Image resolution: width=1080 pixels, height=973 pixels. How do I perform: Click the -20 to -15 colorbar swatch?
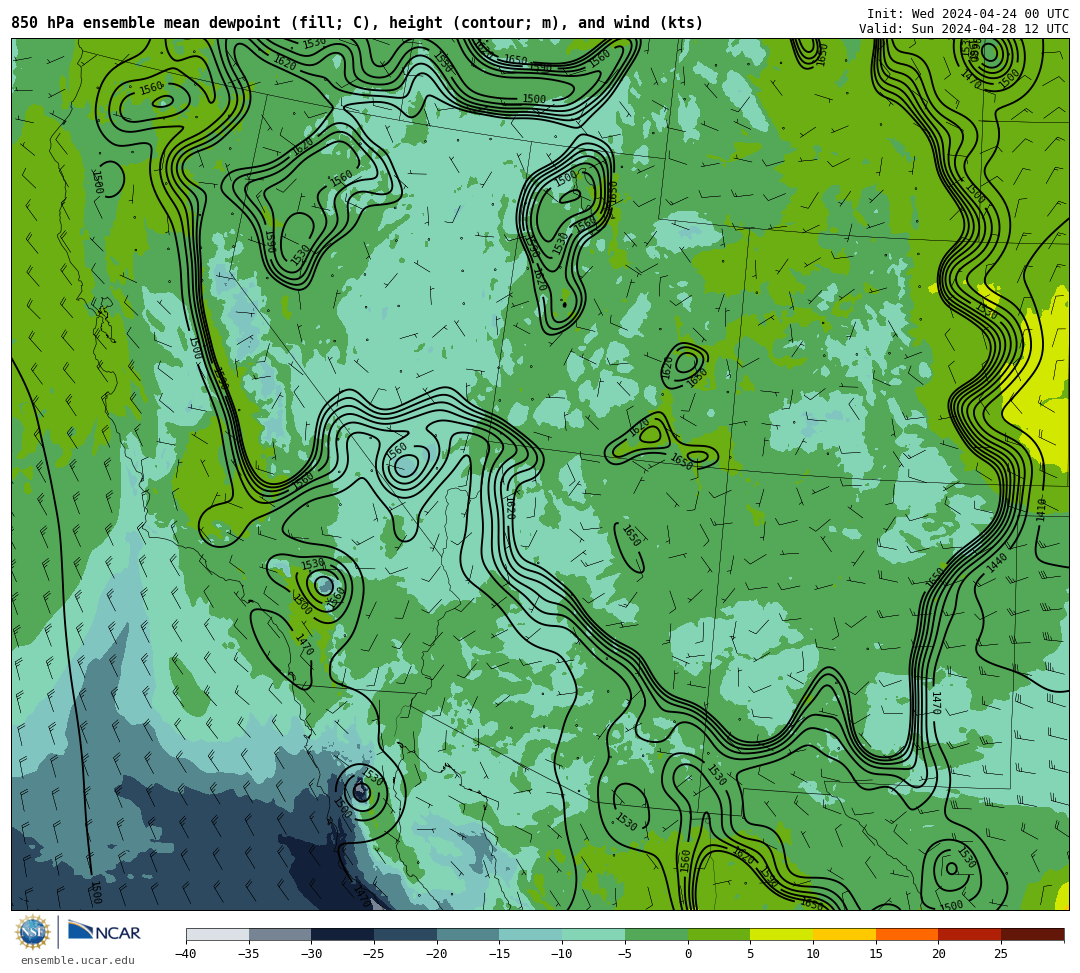468,934
